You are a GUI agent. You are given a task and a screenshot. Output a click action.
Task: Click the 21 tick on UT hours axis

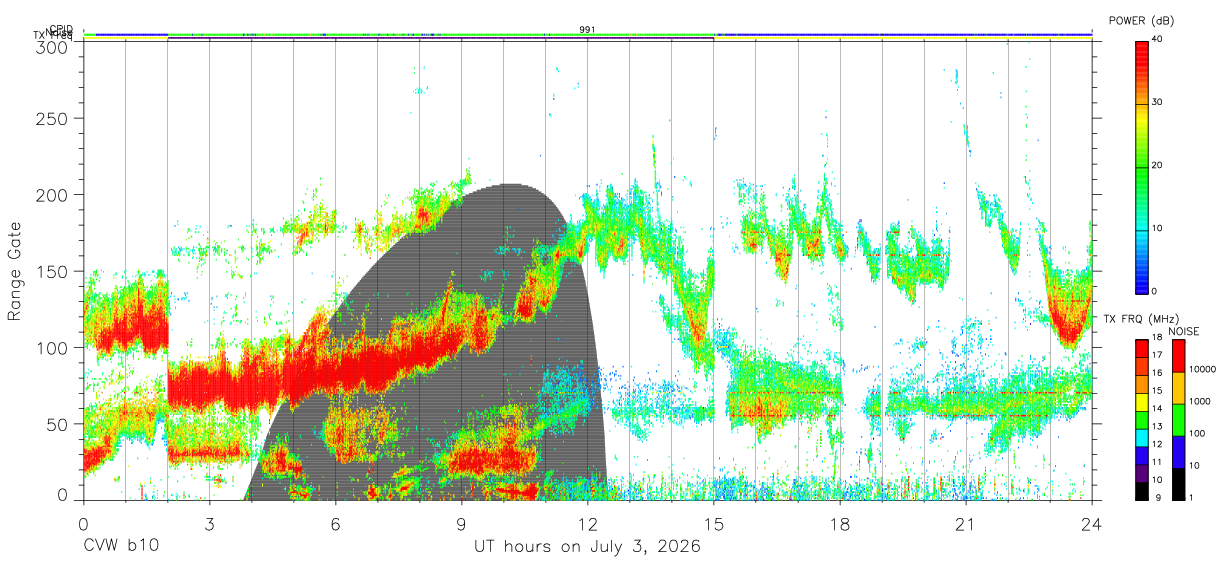pos(966,523)
